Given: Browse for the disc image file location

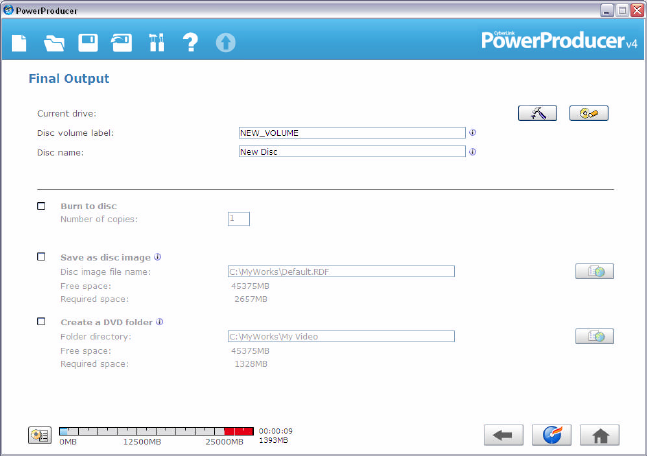Looking at the screenshot, I should (594, 271).
